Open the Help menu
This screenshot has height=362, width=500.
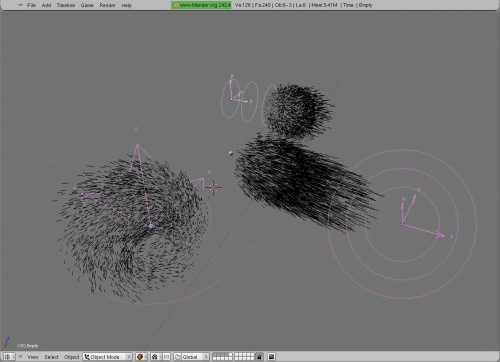coord(126,5)
